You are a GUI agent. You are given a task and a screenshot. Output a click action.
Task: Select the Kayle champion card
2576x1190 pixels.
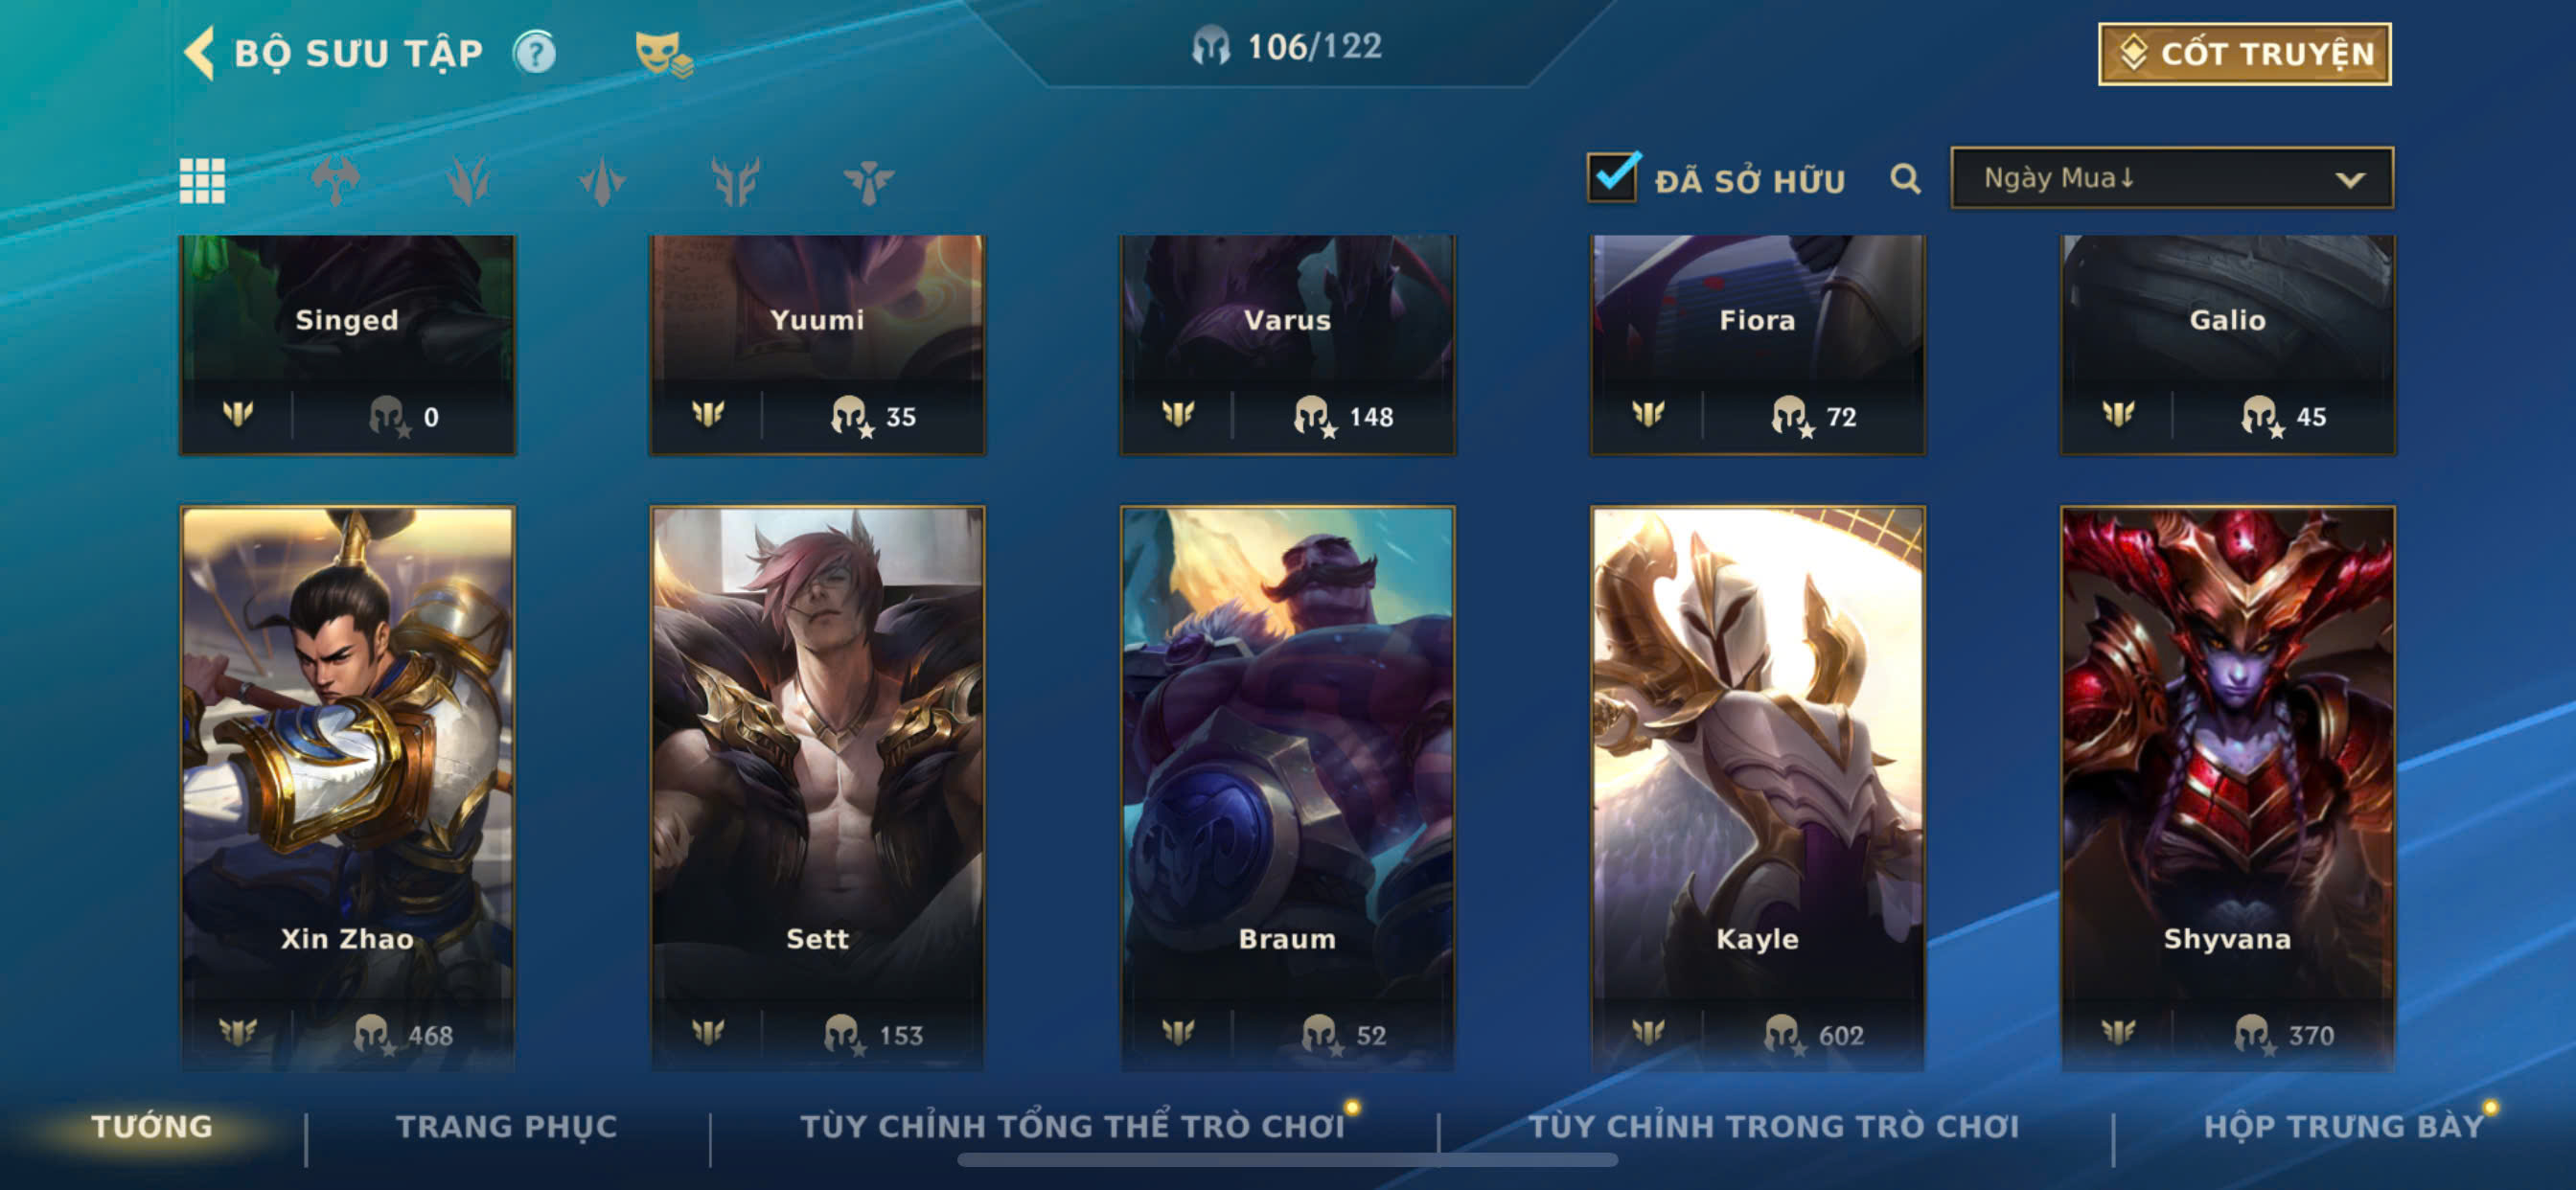pyautogui.click(x=1757, y=787)
